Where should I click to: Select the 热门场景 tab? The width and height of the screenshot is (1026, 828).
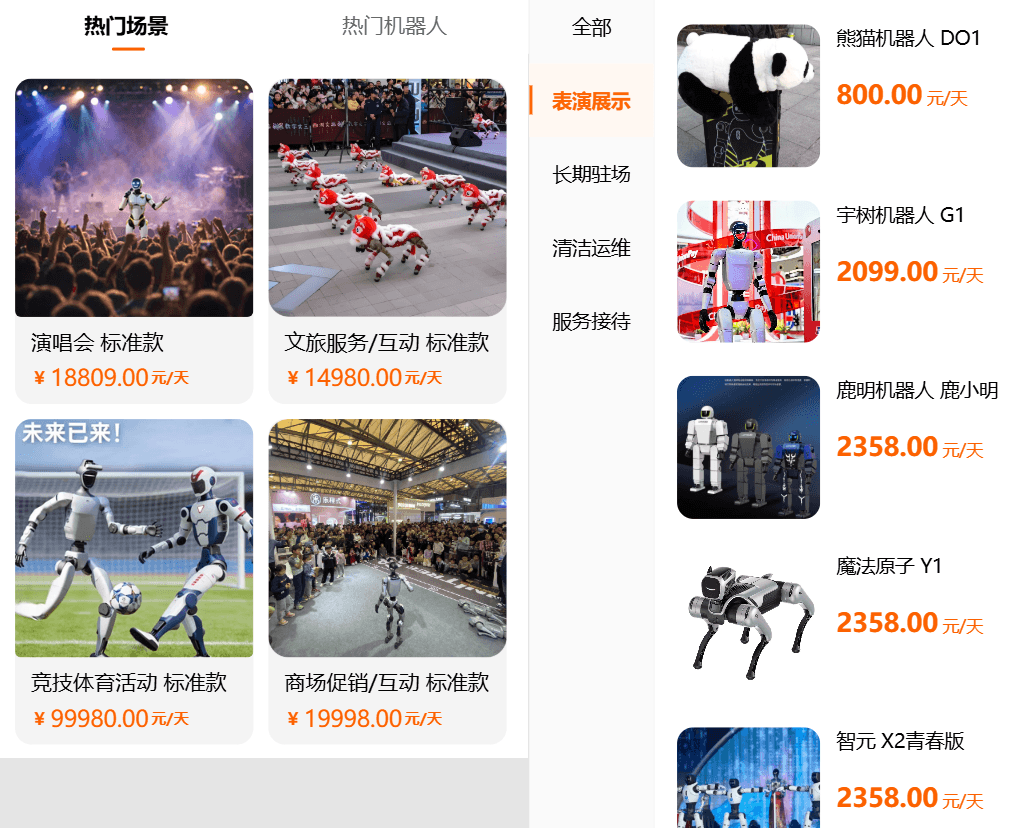126,26
